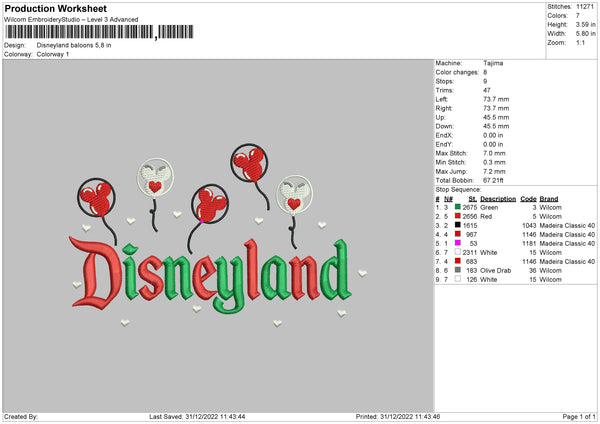Click the Machine value Tajima

493,63
